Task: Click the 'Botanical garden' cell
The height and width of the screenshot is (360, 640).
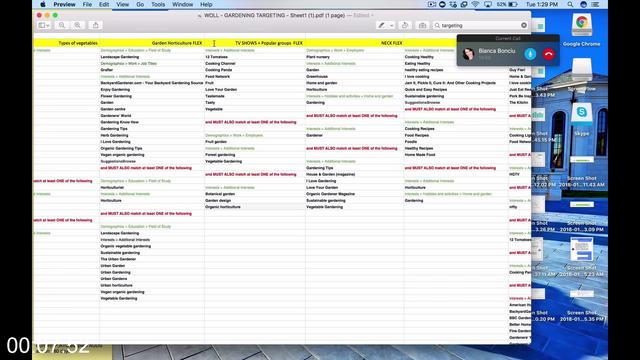Action: tap(220, 194)
